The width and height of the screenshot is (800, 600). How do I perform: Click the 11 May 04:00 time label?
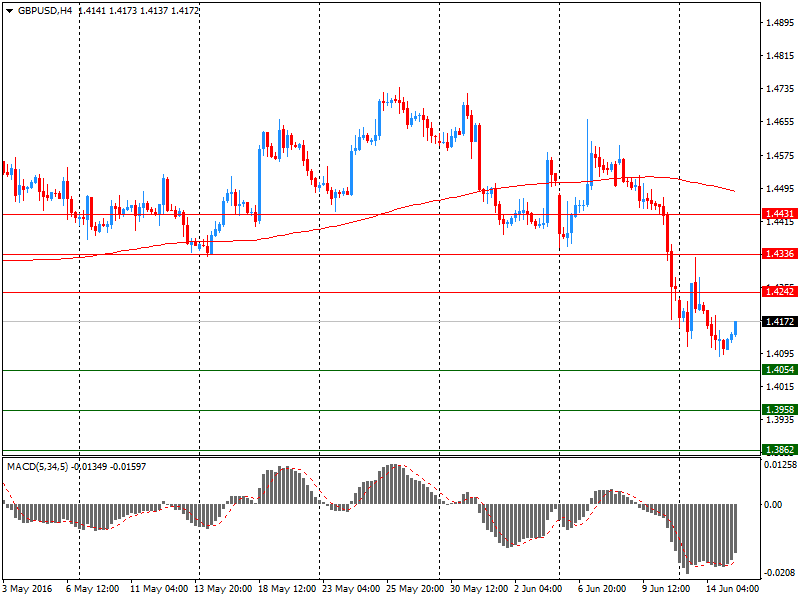[159, 589]
